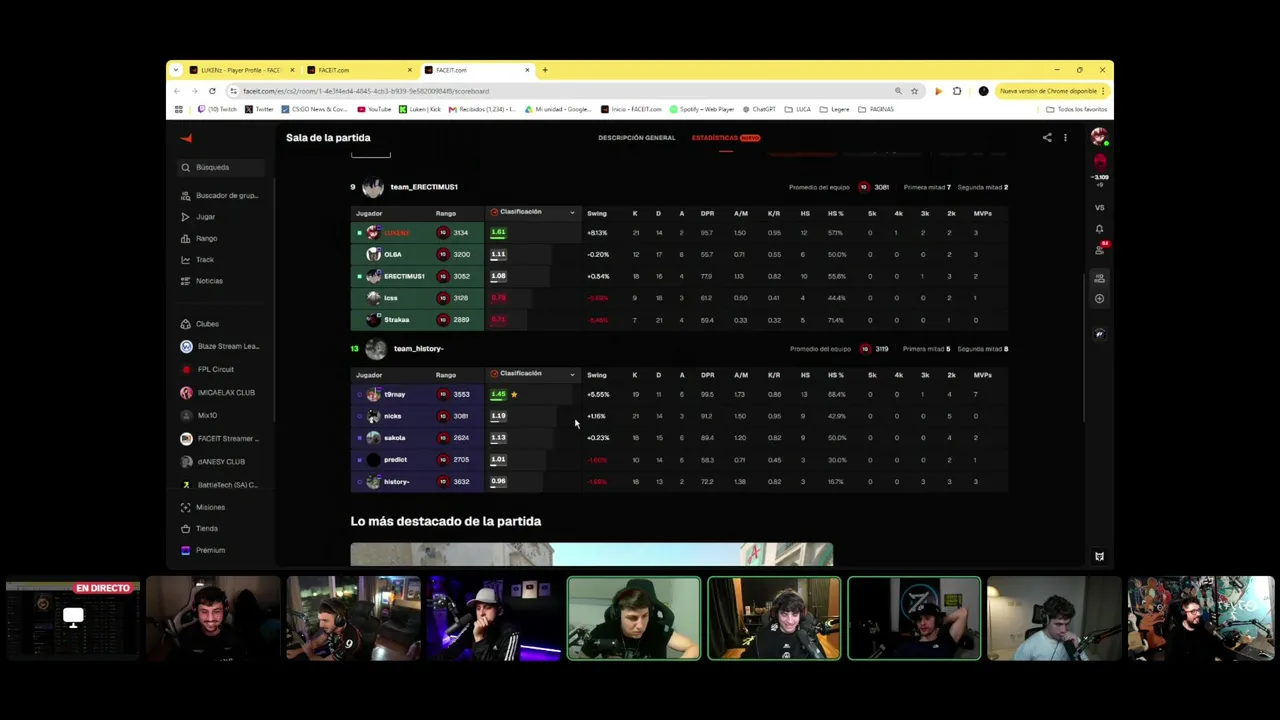Sort team_ERECTIMUS1 table by Swing column
1280x720 pixels.
click(x=597, y=213)
